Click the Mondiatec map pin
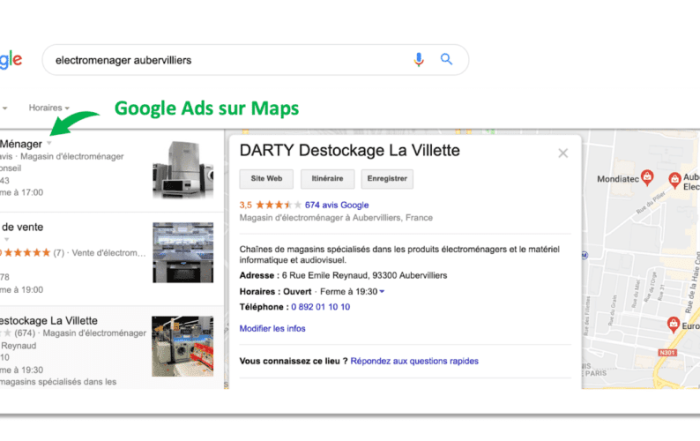Viewport: 700px width, 441px height. coord(647,178)
